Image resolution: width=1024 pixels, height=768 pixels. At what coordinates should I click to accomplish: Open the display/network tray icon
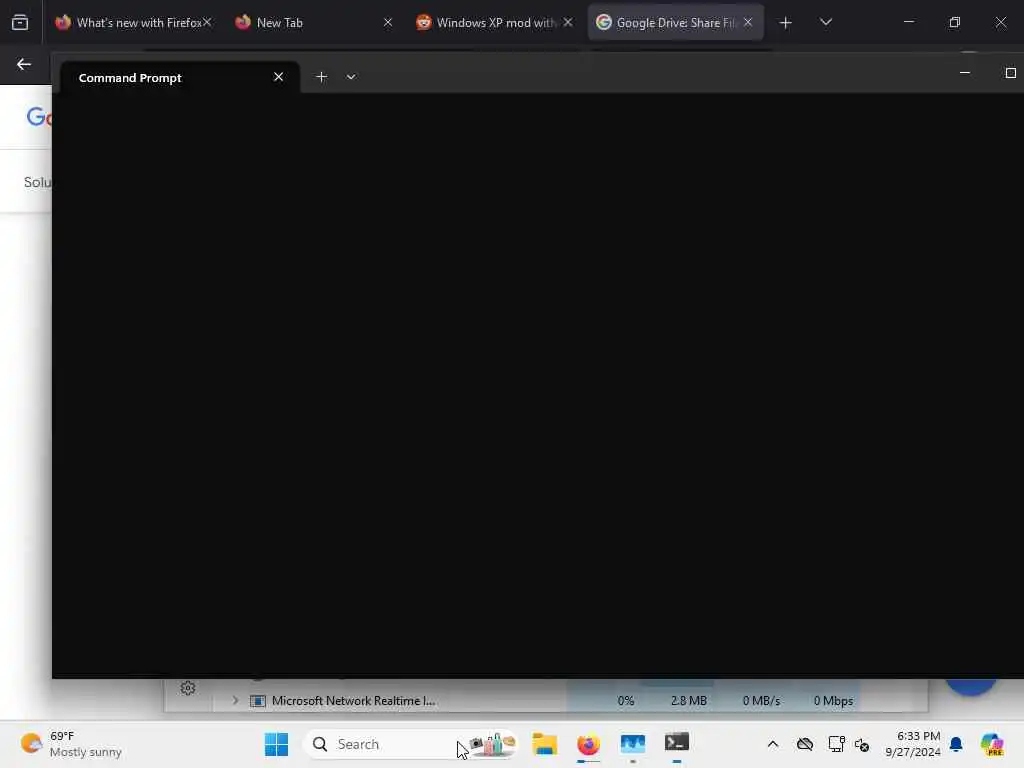(836, 744)
